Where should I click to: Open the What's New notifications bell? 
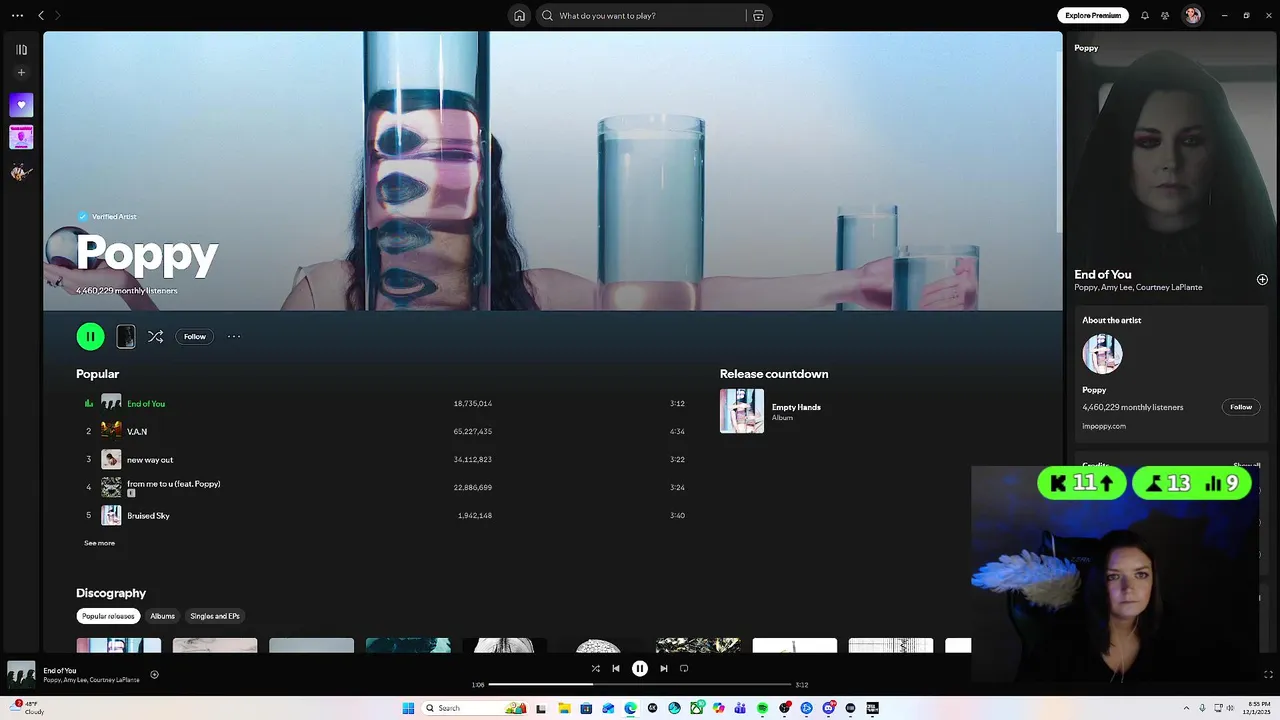point(1145,15)
